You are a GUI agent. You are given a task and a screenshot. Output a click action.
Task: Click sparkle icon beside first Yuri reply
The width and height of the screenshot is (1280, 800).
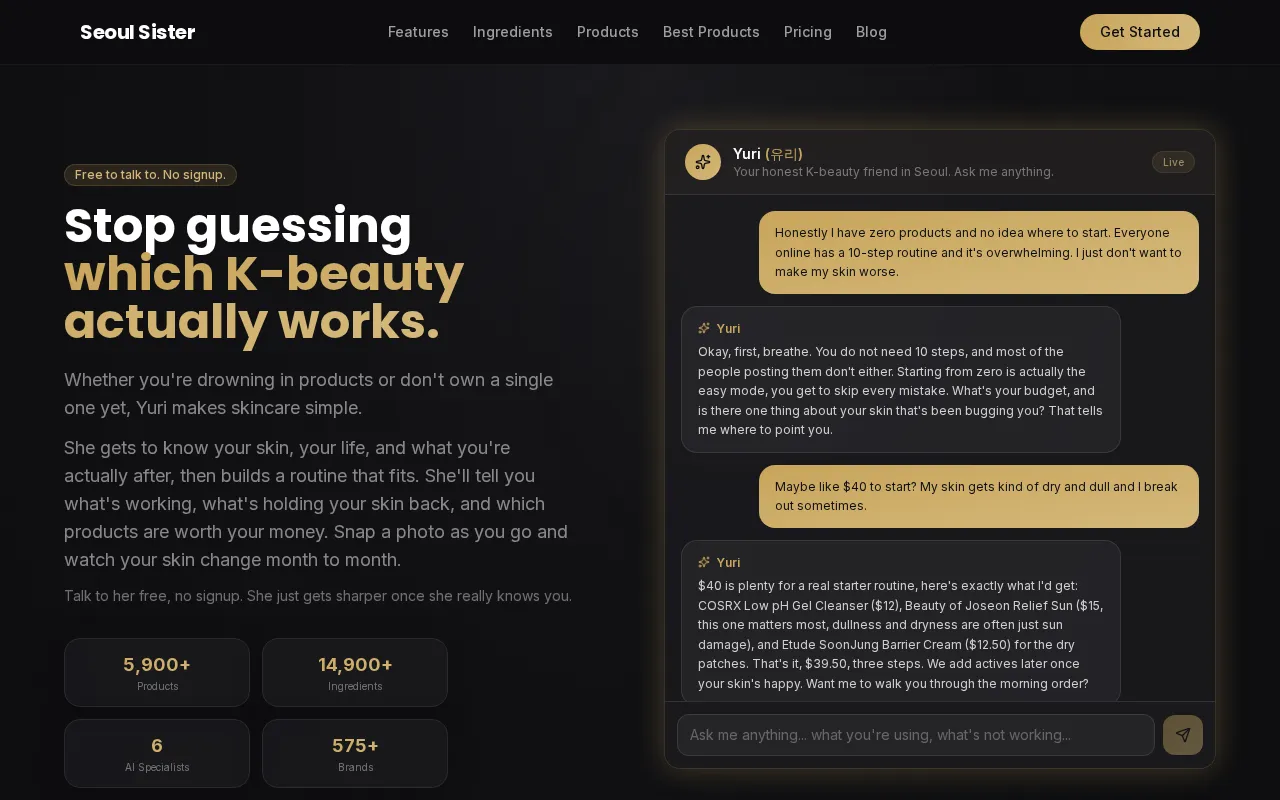point(704,328)
